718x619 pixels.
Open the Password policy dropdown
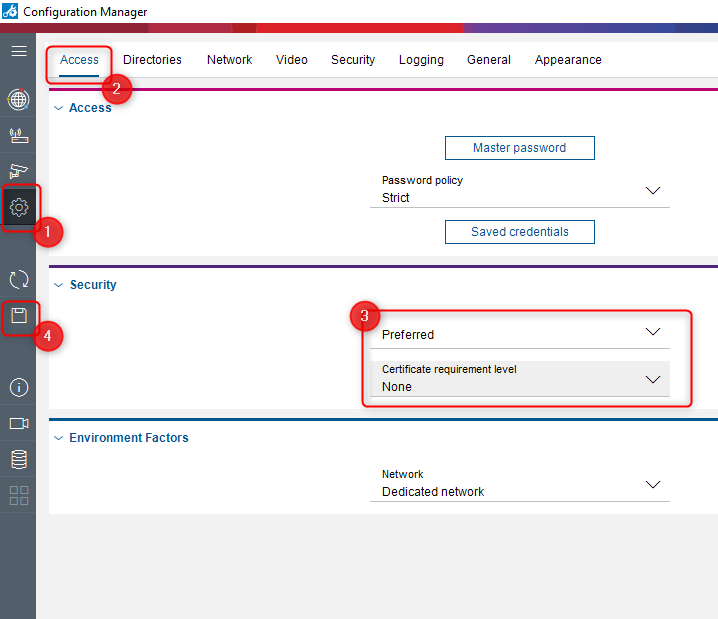pyautogui.click(x=519, y=190)
